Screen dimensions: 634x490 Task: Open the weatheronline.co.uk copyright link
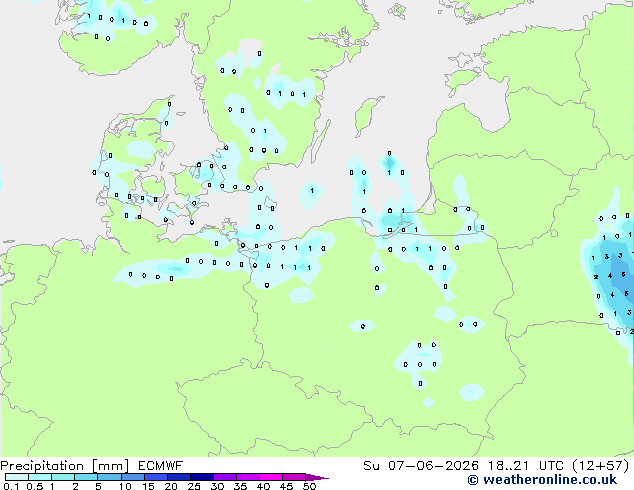pyautogui.click(x=542, y=480)
